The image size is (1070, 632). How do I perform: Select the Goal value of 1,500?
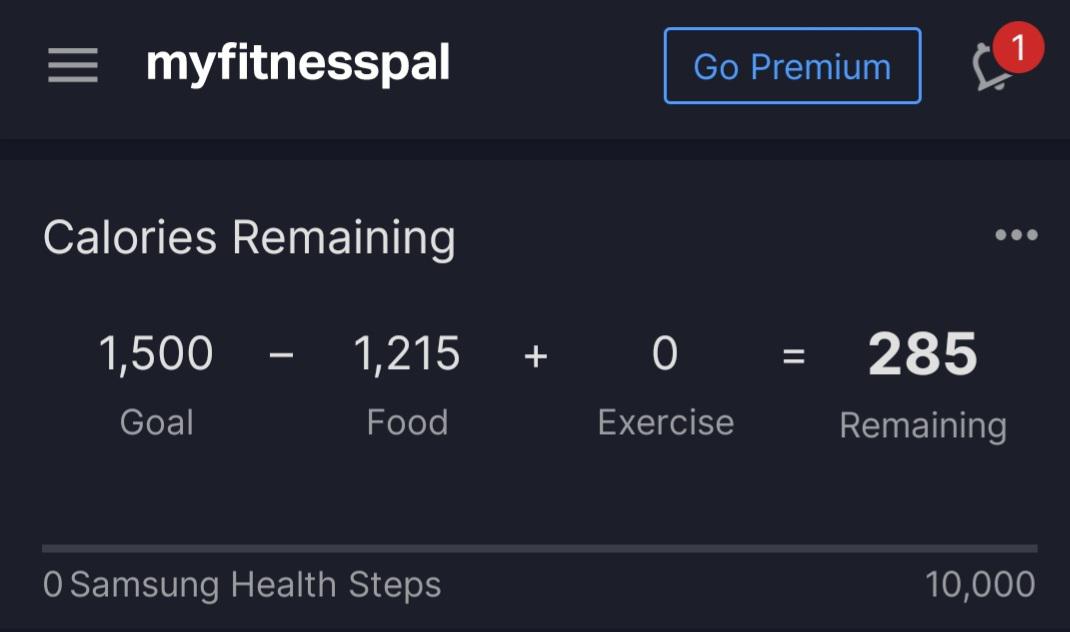[156, 352]
